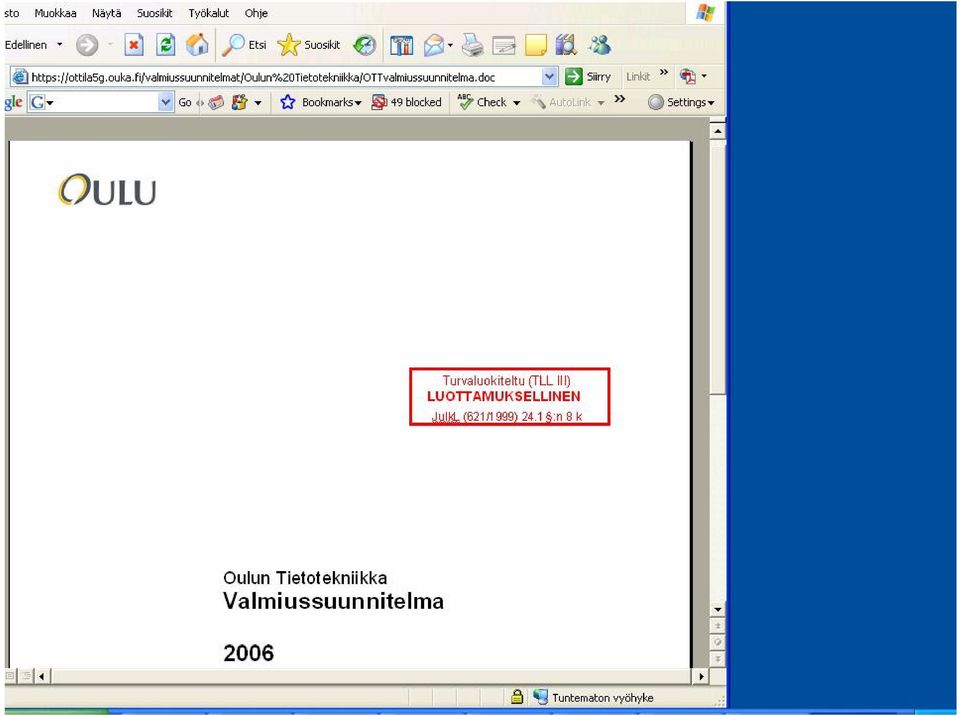
Task: Click the Linkit toolbar label
Action: point(638,77)
